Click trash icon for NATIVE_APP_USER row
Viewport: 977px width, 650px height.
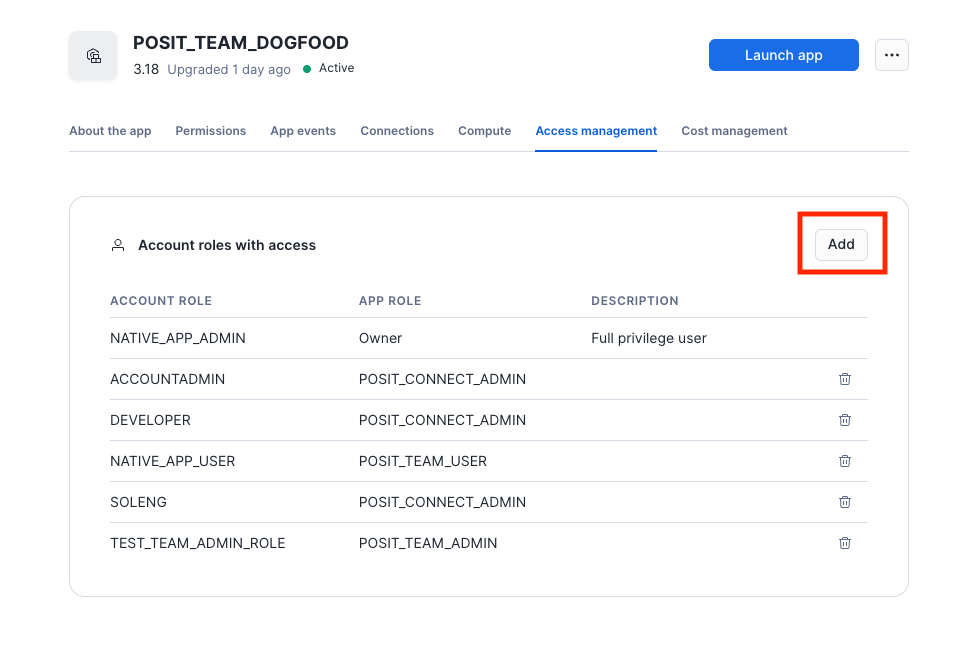click(x=844, y=461)
